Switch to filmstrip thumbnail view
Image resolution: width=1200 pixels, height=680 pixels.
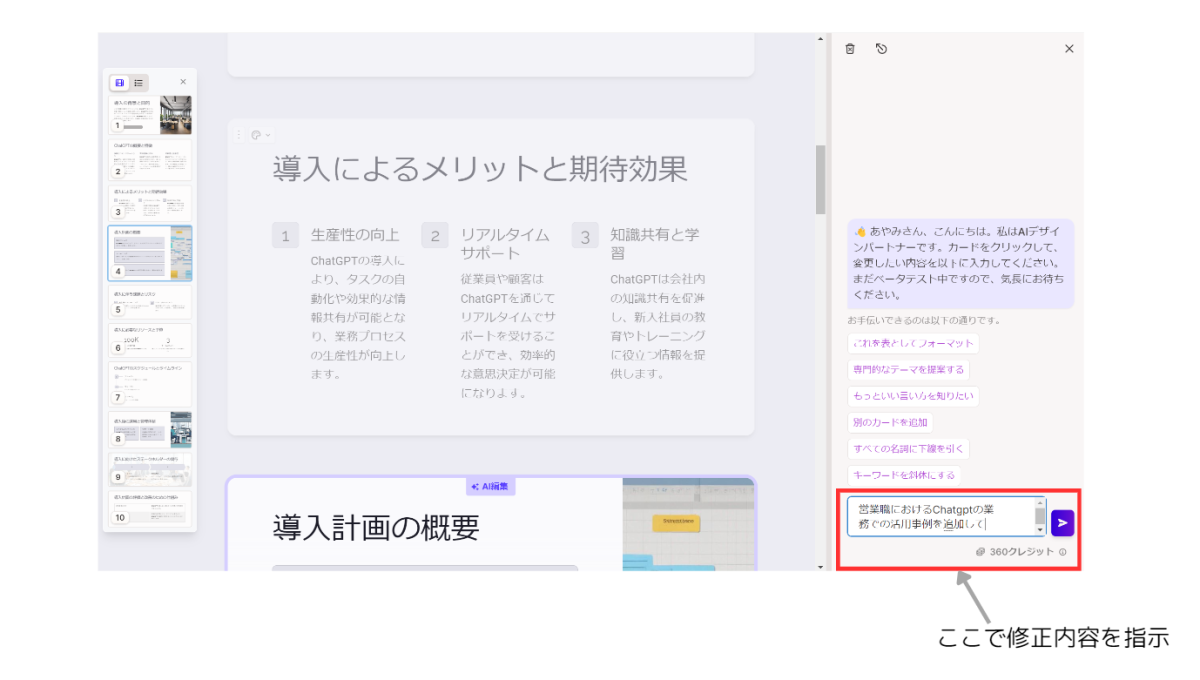pyautogui.click(x=120, y=83)
